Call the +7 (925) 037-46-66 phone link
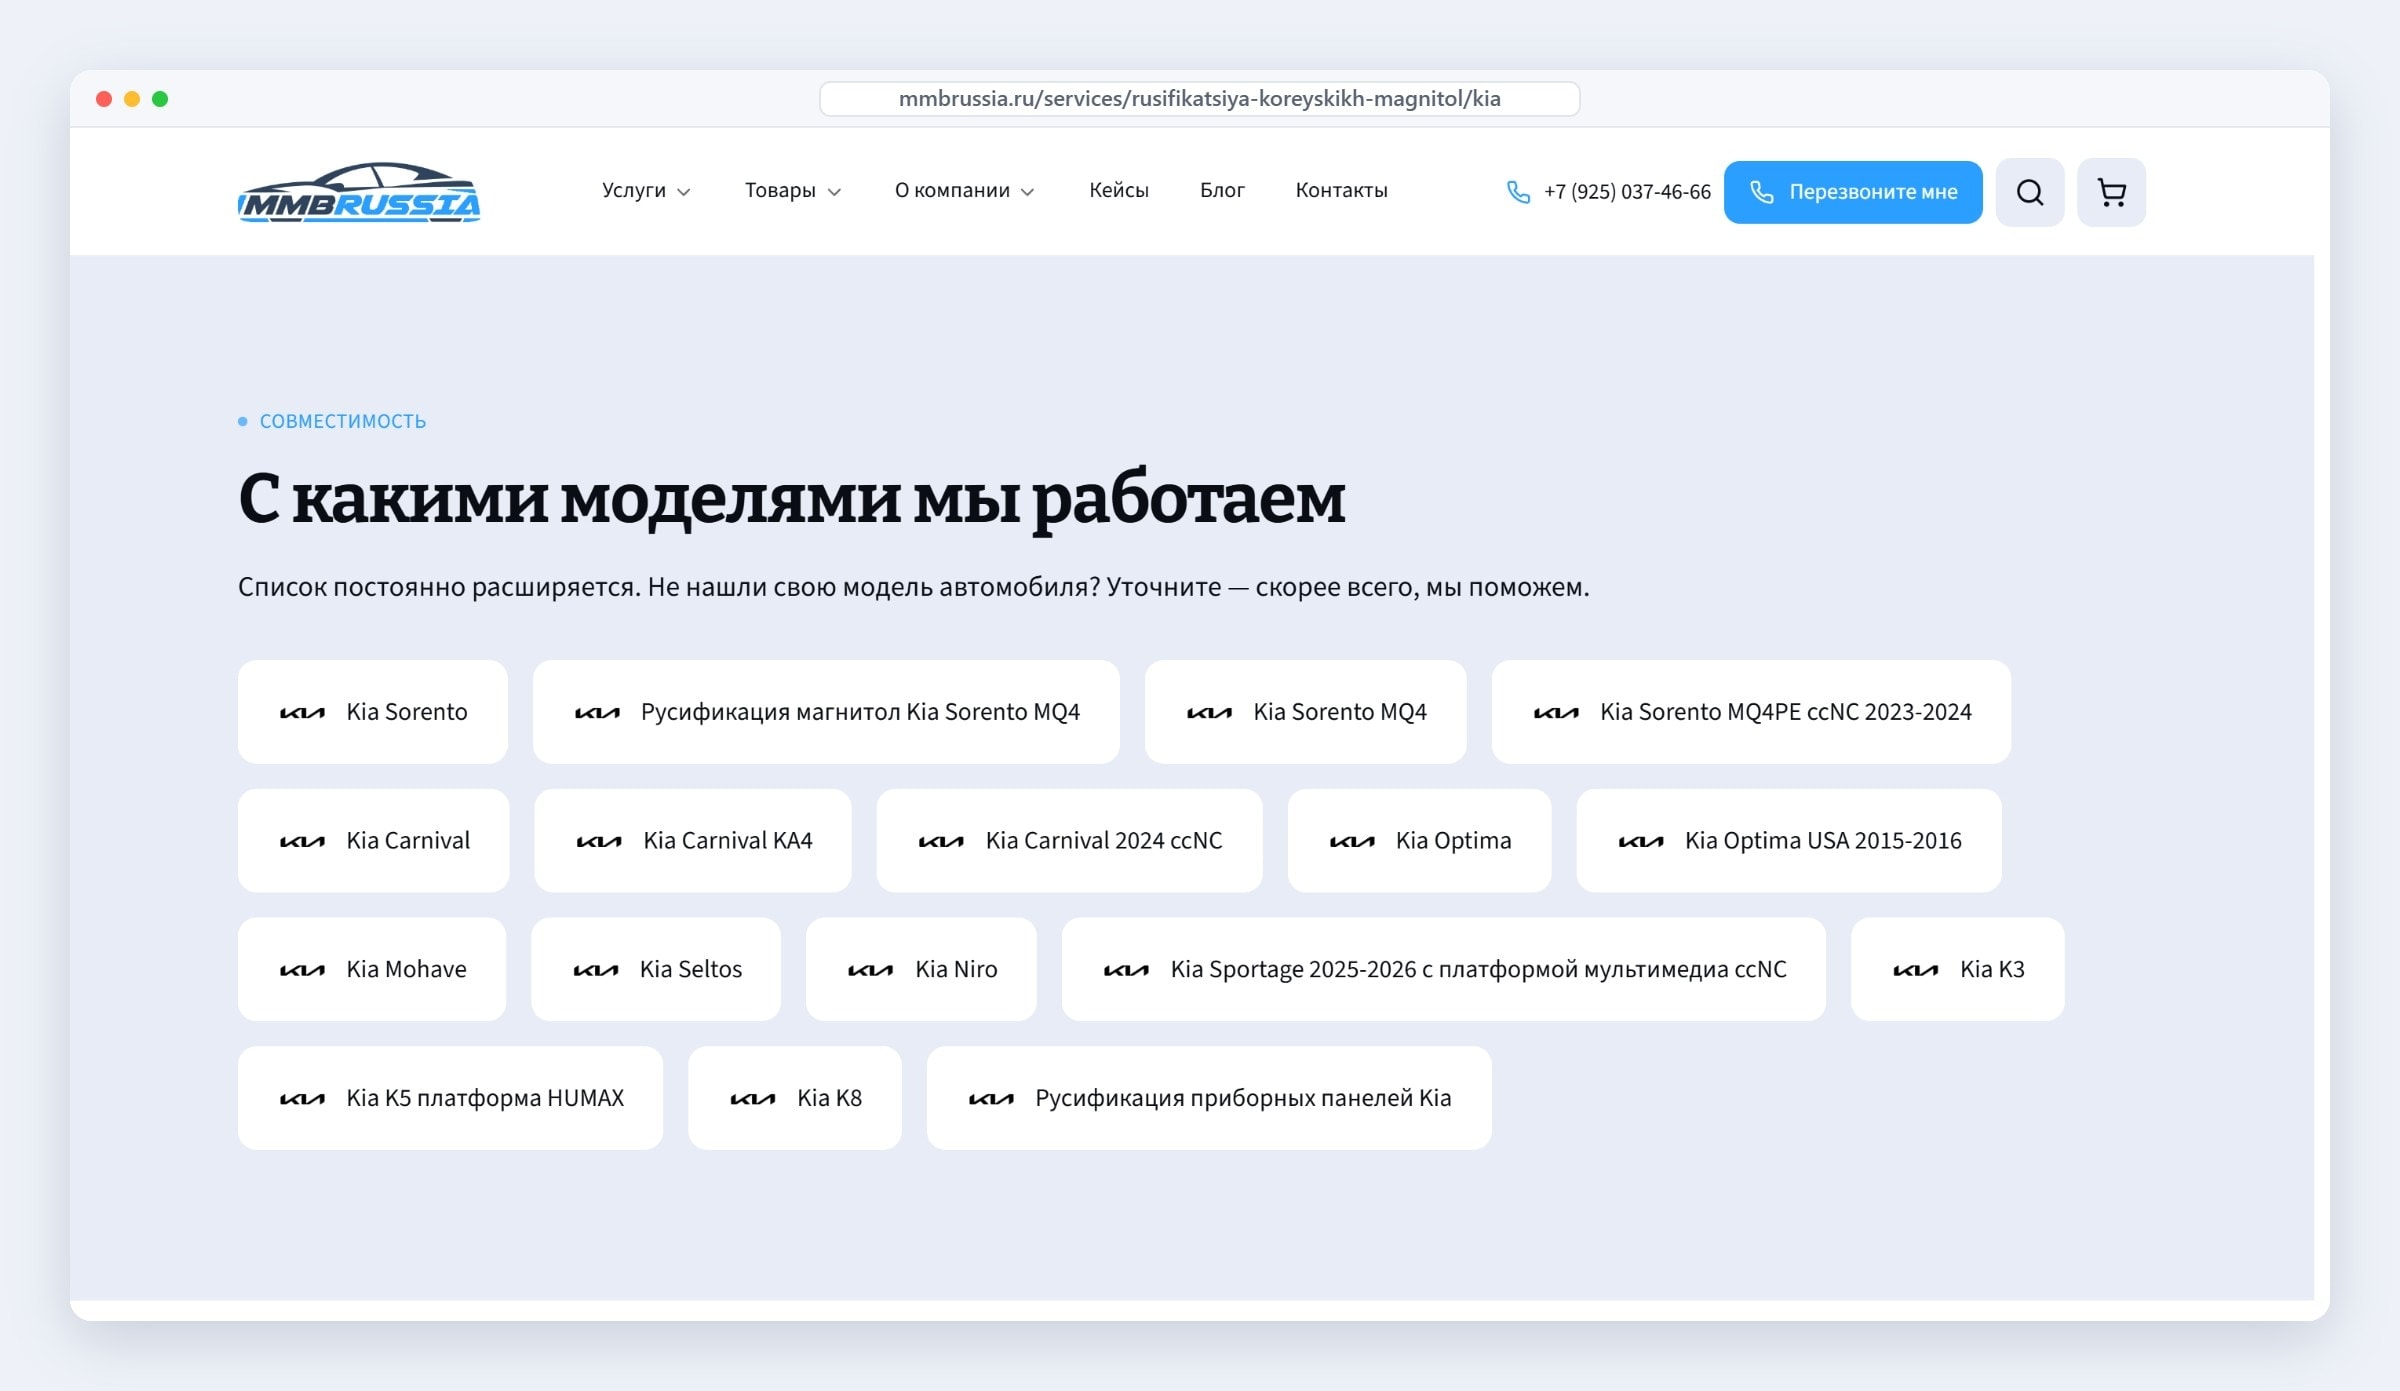 (x=1627, y=192)
